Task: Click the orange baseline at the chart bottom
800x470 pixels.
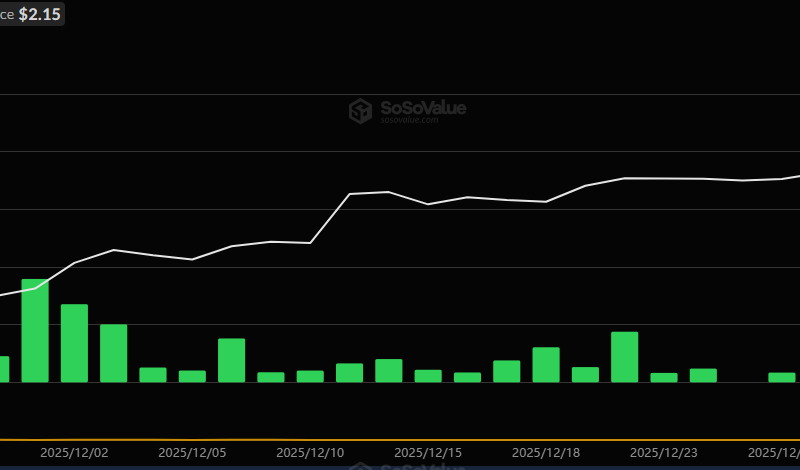Action: 400,439
